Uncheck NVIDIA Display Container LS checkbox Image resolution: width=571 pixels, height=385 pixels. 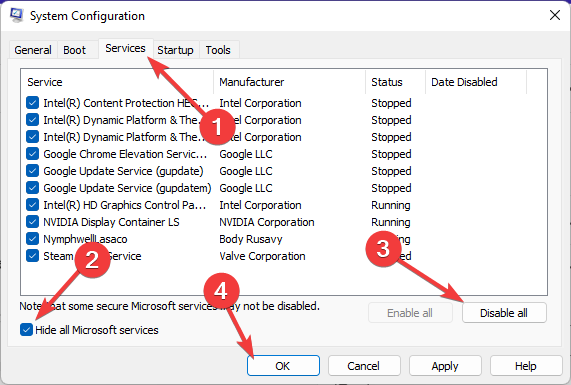point(32,222)
